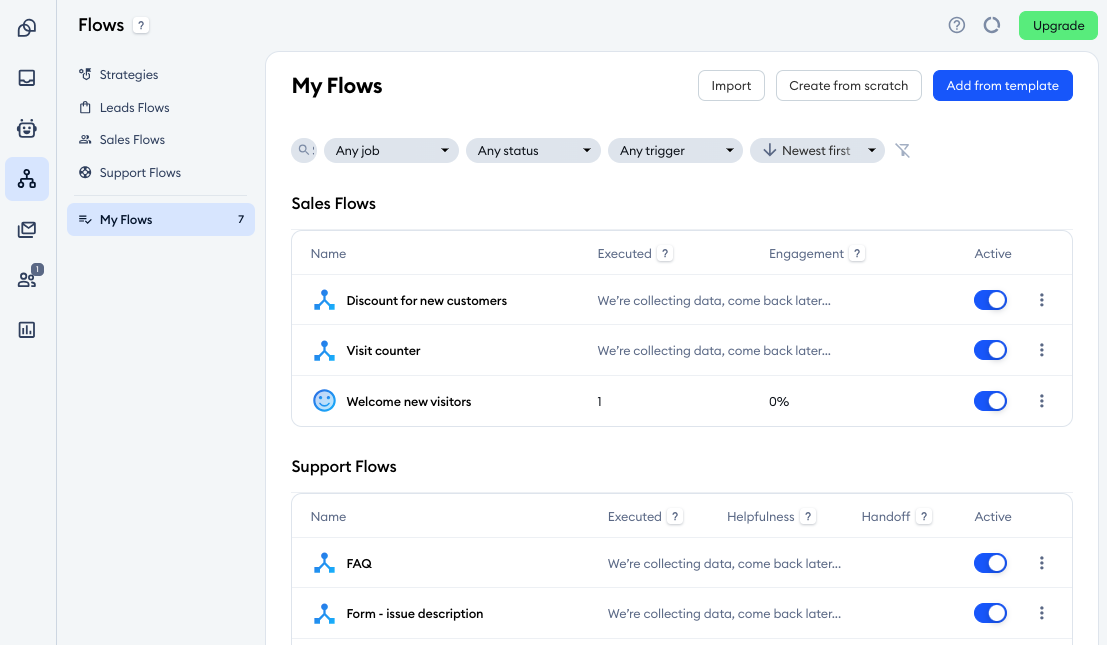1107x645 pixels.
Task: Click the search magnifier in the filter bar
Action: point(303,150)
